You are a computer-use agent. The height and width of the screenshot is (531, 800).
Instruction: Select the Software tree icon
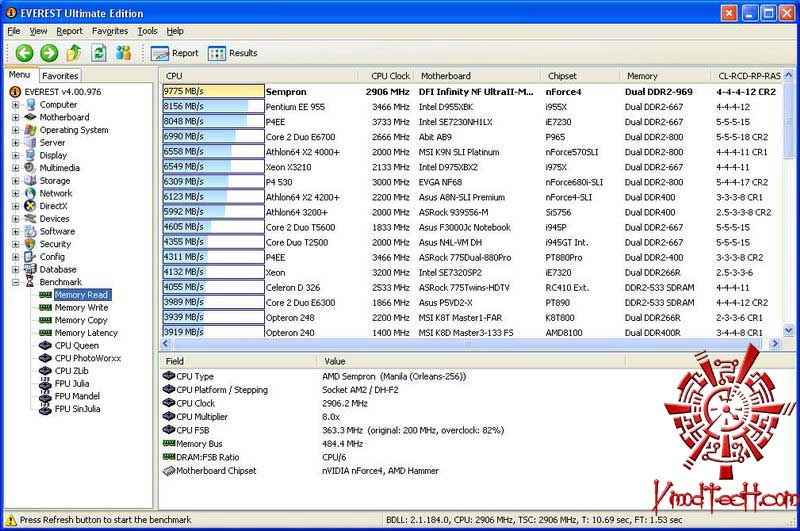click(31, 232)
